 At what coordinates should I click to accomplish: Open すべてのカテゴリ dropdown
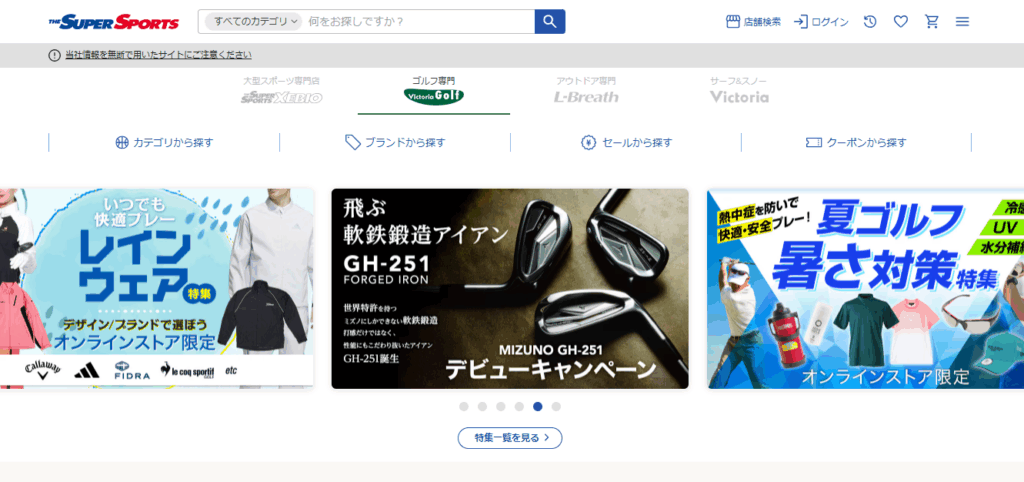(253, 22)
